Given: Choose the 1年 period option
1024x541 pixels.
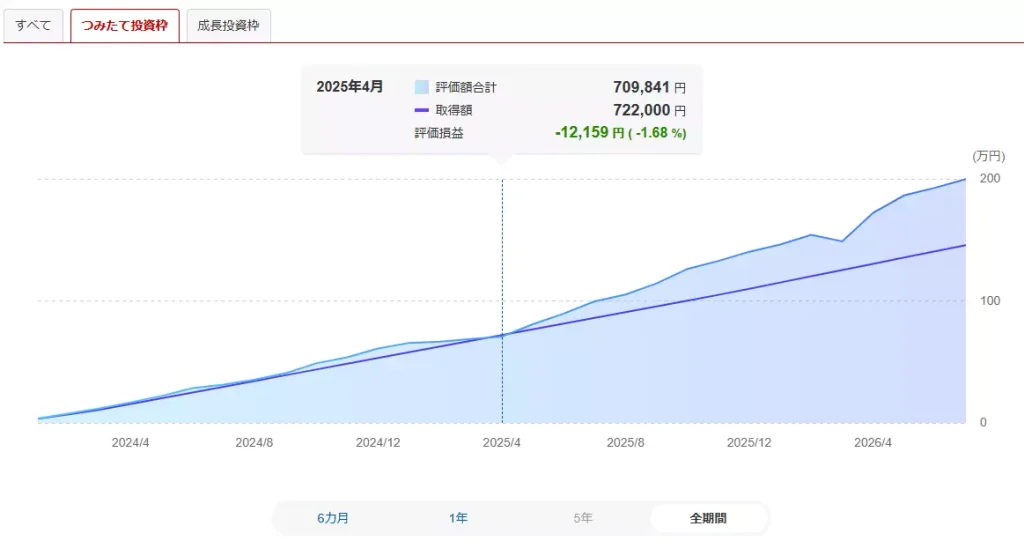Looking at the screenshot, I should tap(458, 518).
